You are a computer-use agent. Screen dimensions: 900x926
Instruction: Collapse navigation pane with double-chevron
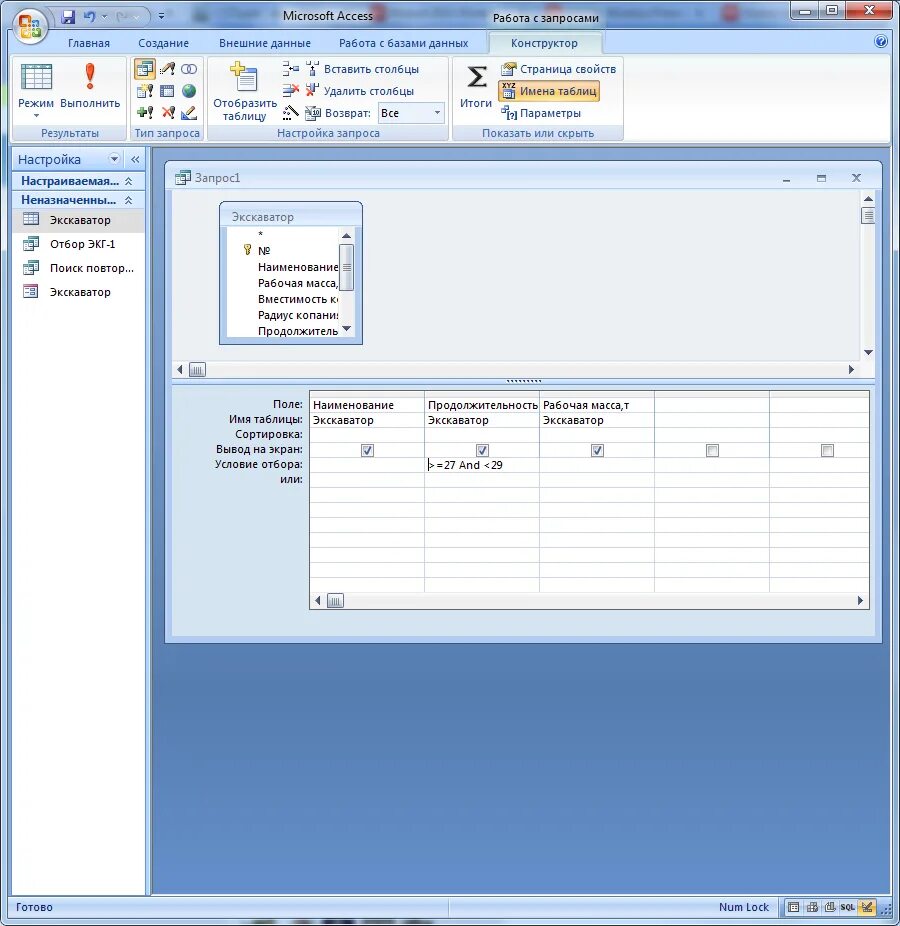pyautogui.click(x=135, y=159)
